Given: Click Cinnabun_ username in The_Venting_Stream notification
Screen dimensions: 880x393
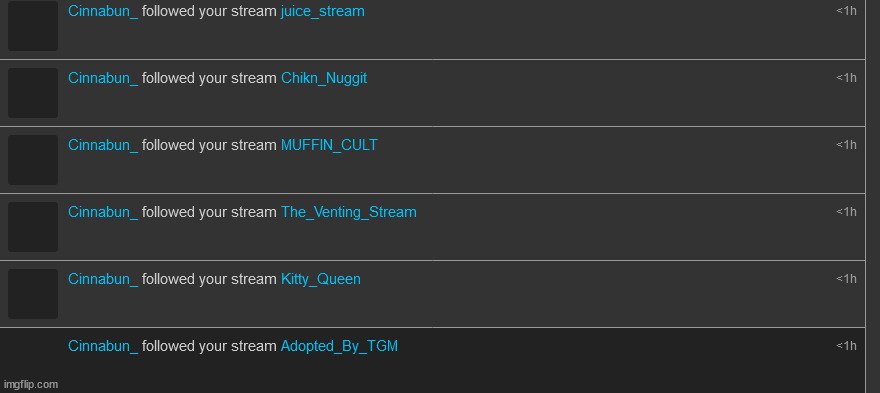Looking at the screenshot, I should tap(103, 212).
